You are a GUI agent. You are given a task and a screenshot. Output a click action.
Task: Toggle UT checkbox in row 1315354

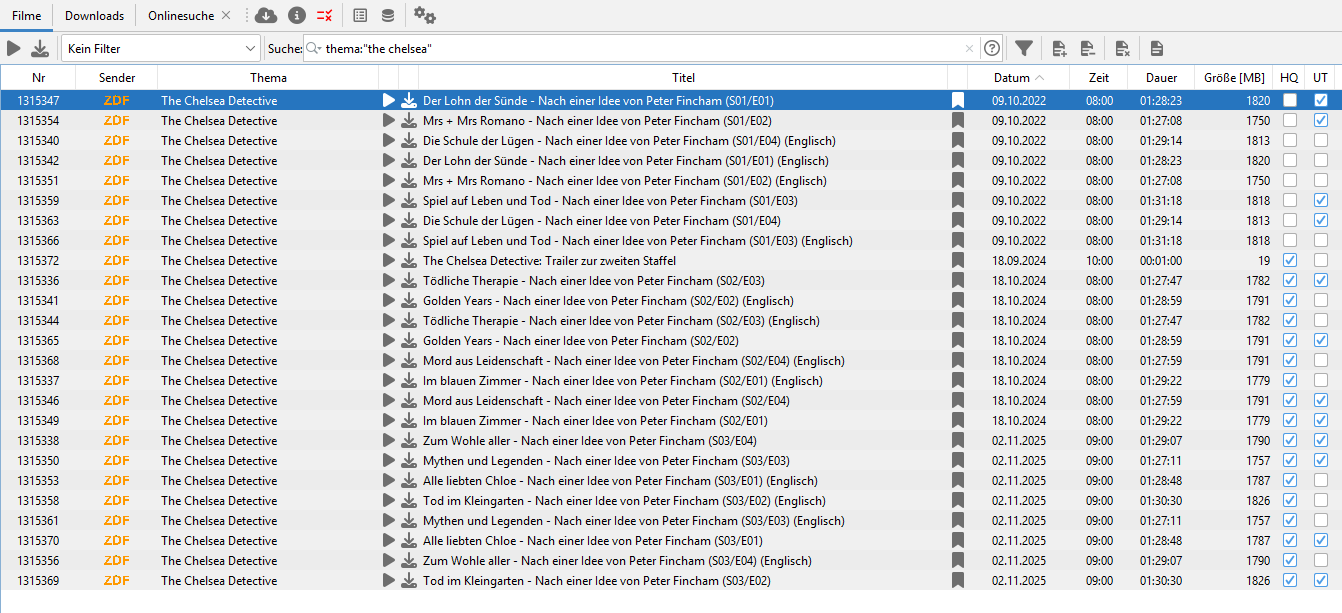click(x=1321, y=120)
